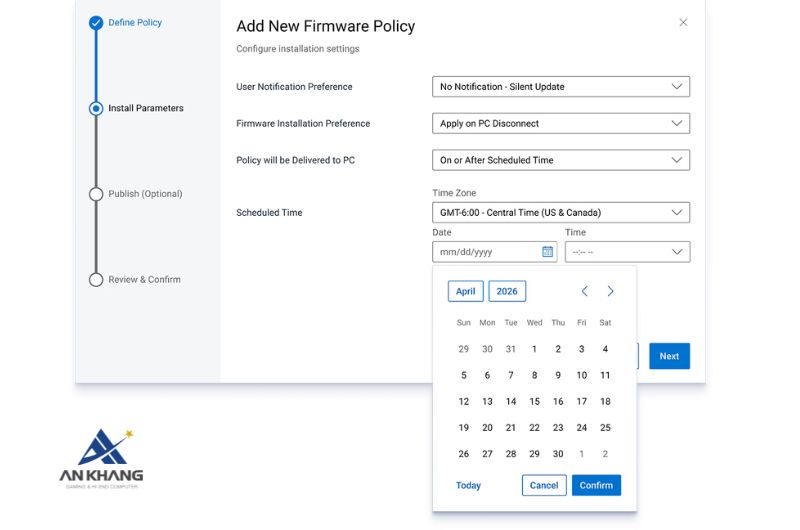Click the An Khang logo
Image resolution: width=800 pixels, height=530 pixels.
pyautogui.click(x=101, y=459)
